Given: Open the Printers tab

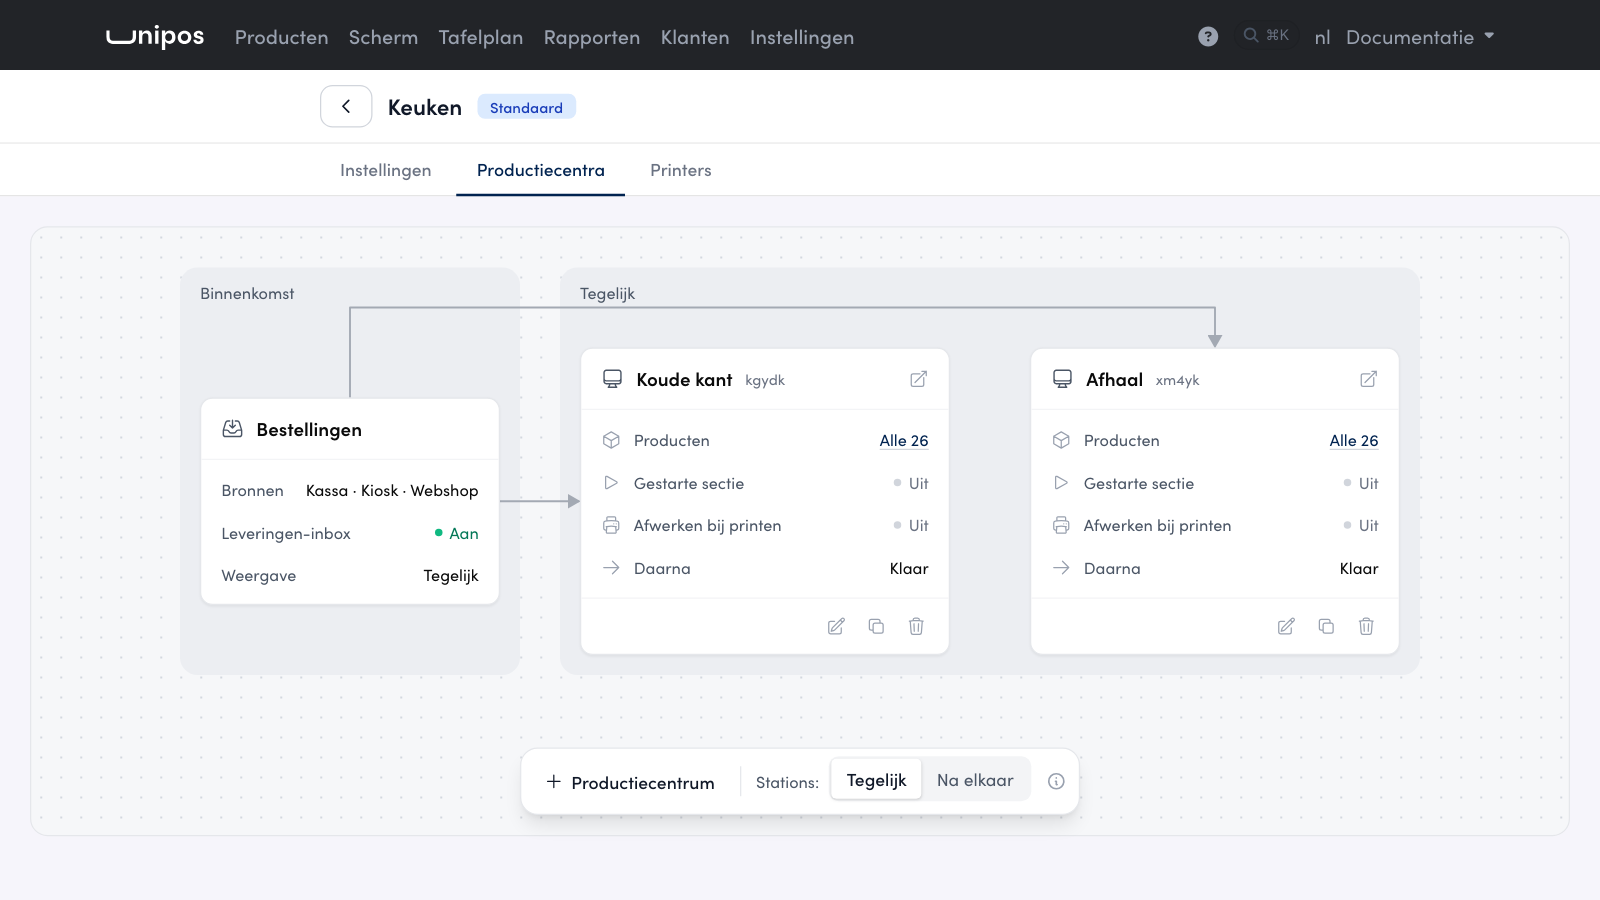Looking at the screenshot, I should point(681,170).
